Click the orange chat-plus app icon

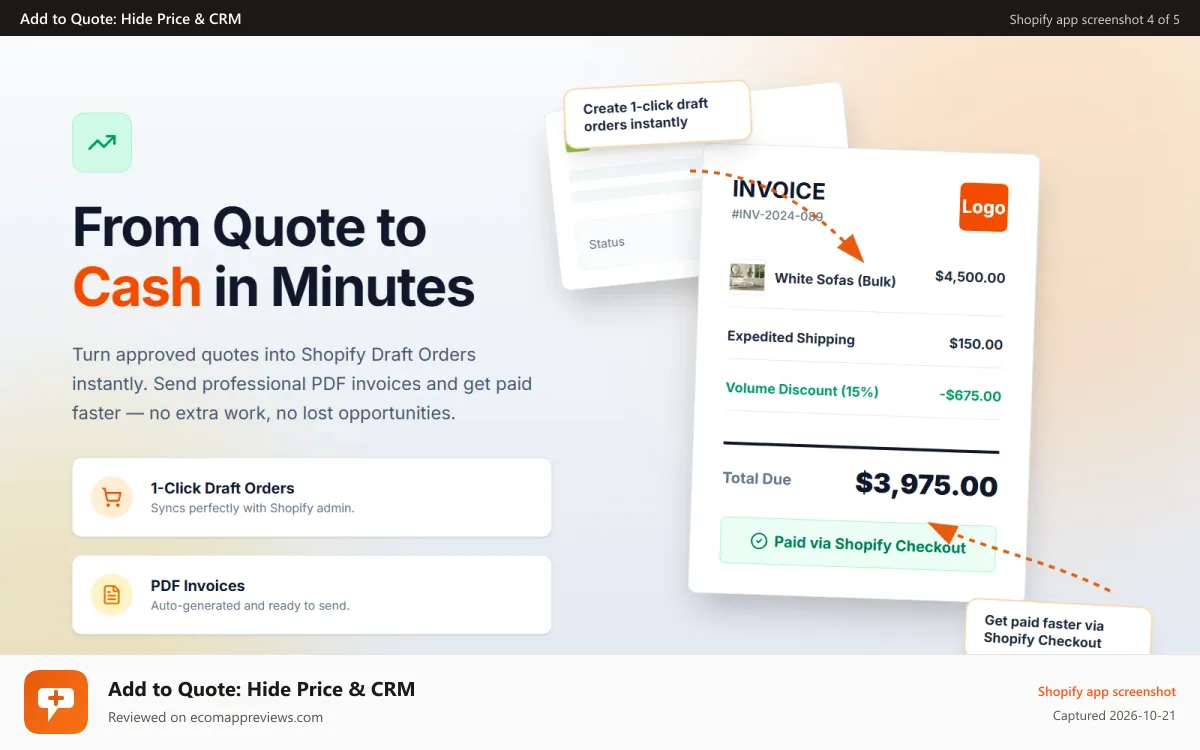56,702
